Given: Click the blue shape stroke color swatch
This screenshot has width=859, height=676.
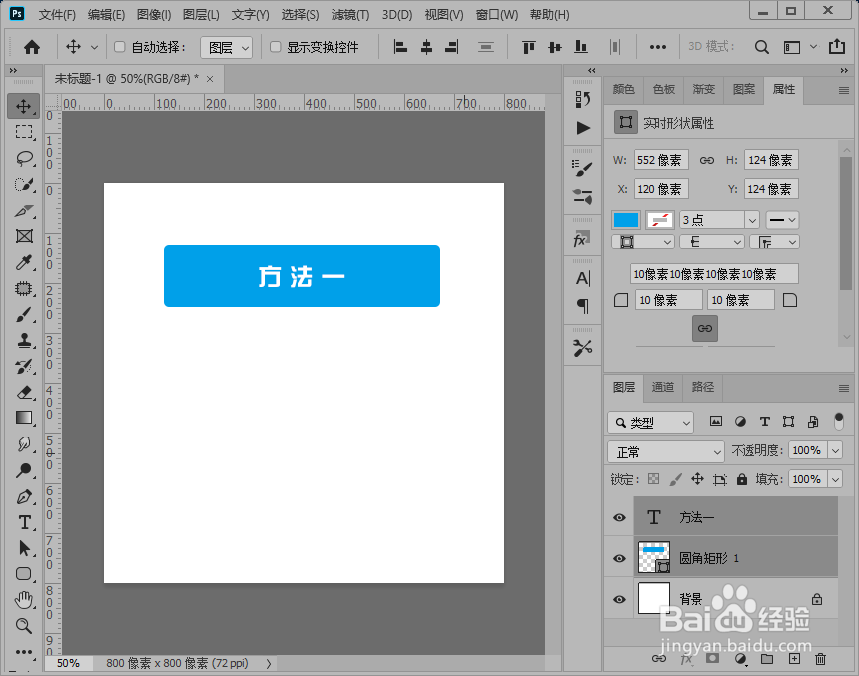Looking at the screenshot, I should pos(626,219).
